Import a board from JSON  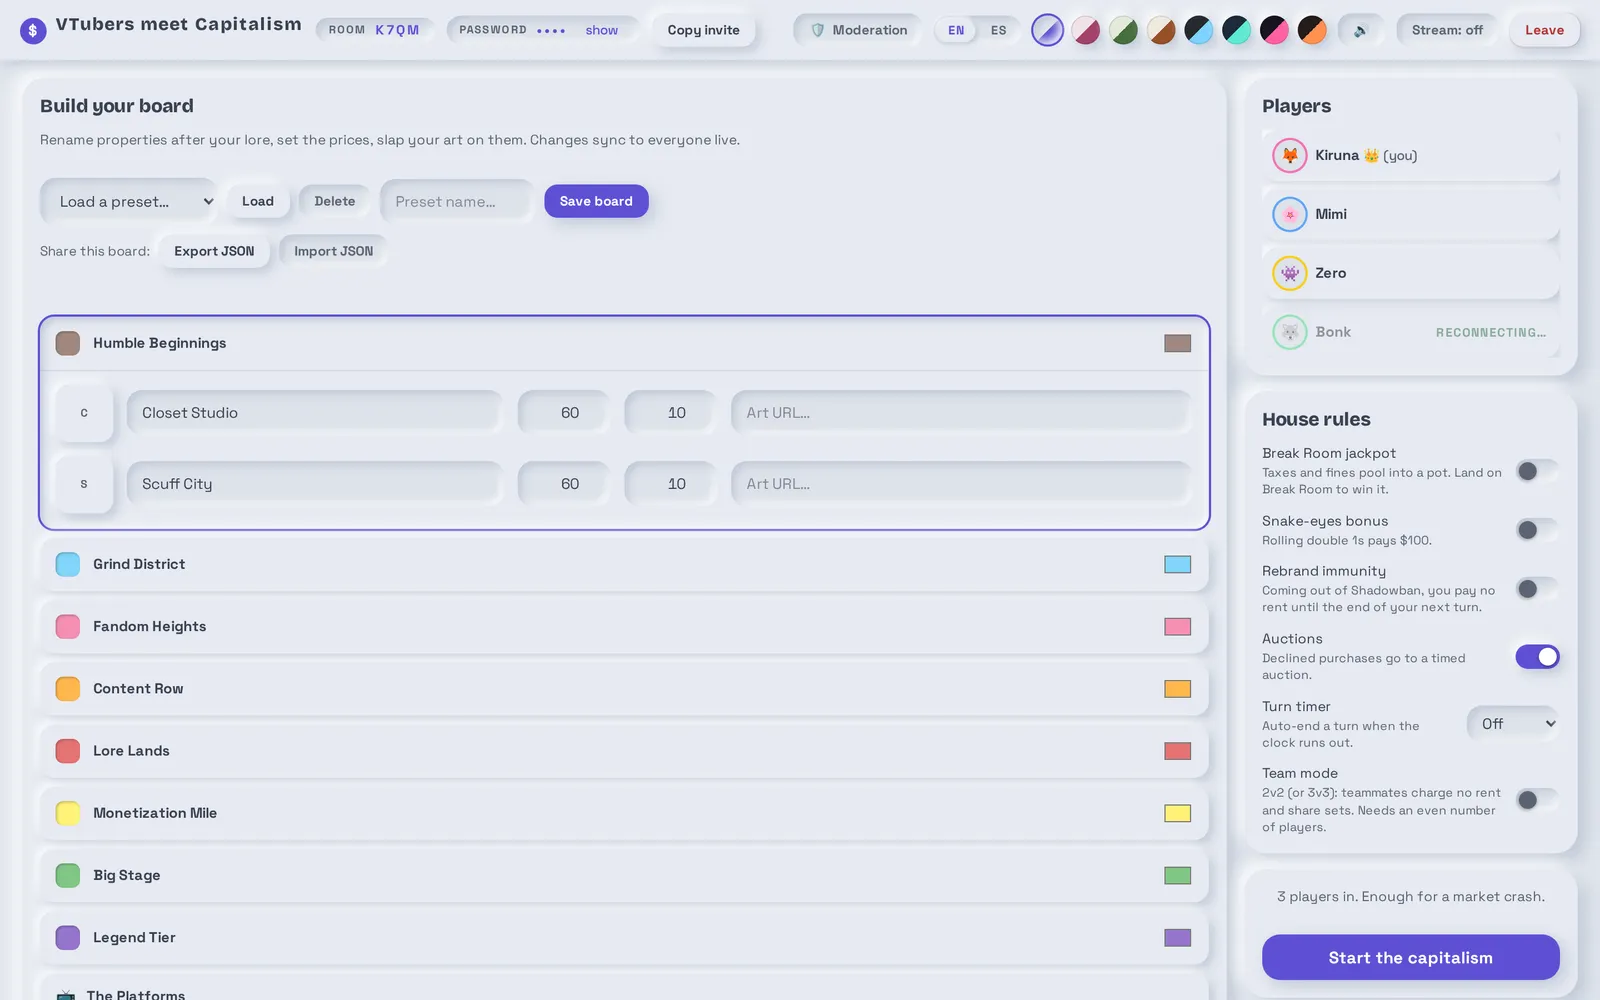coord(333,251)
